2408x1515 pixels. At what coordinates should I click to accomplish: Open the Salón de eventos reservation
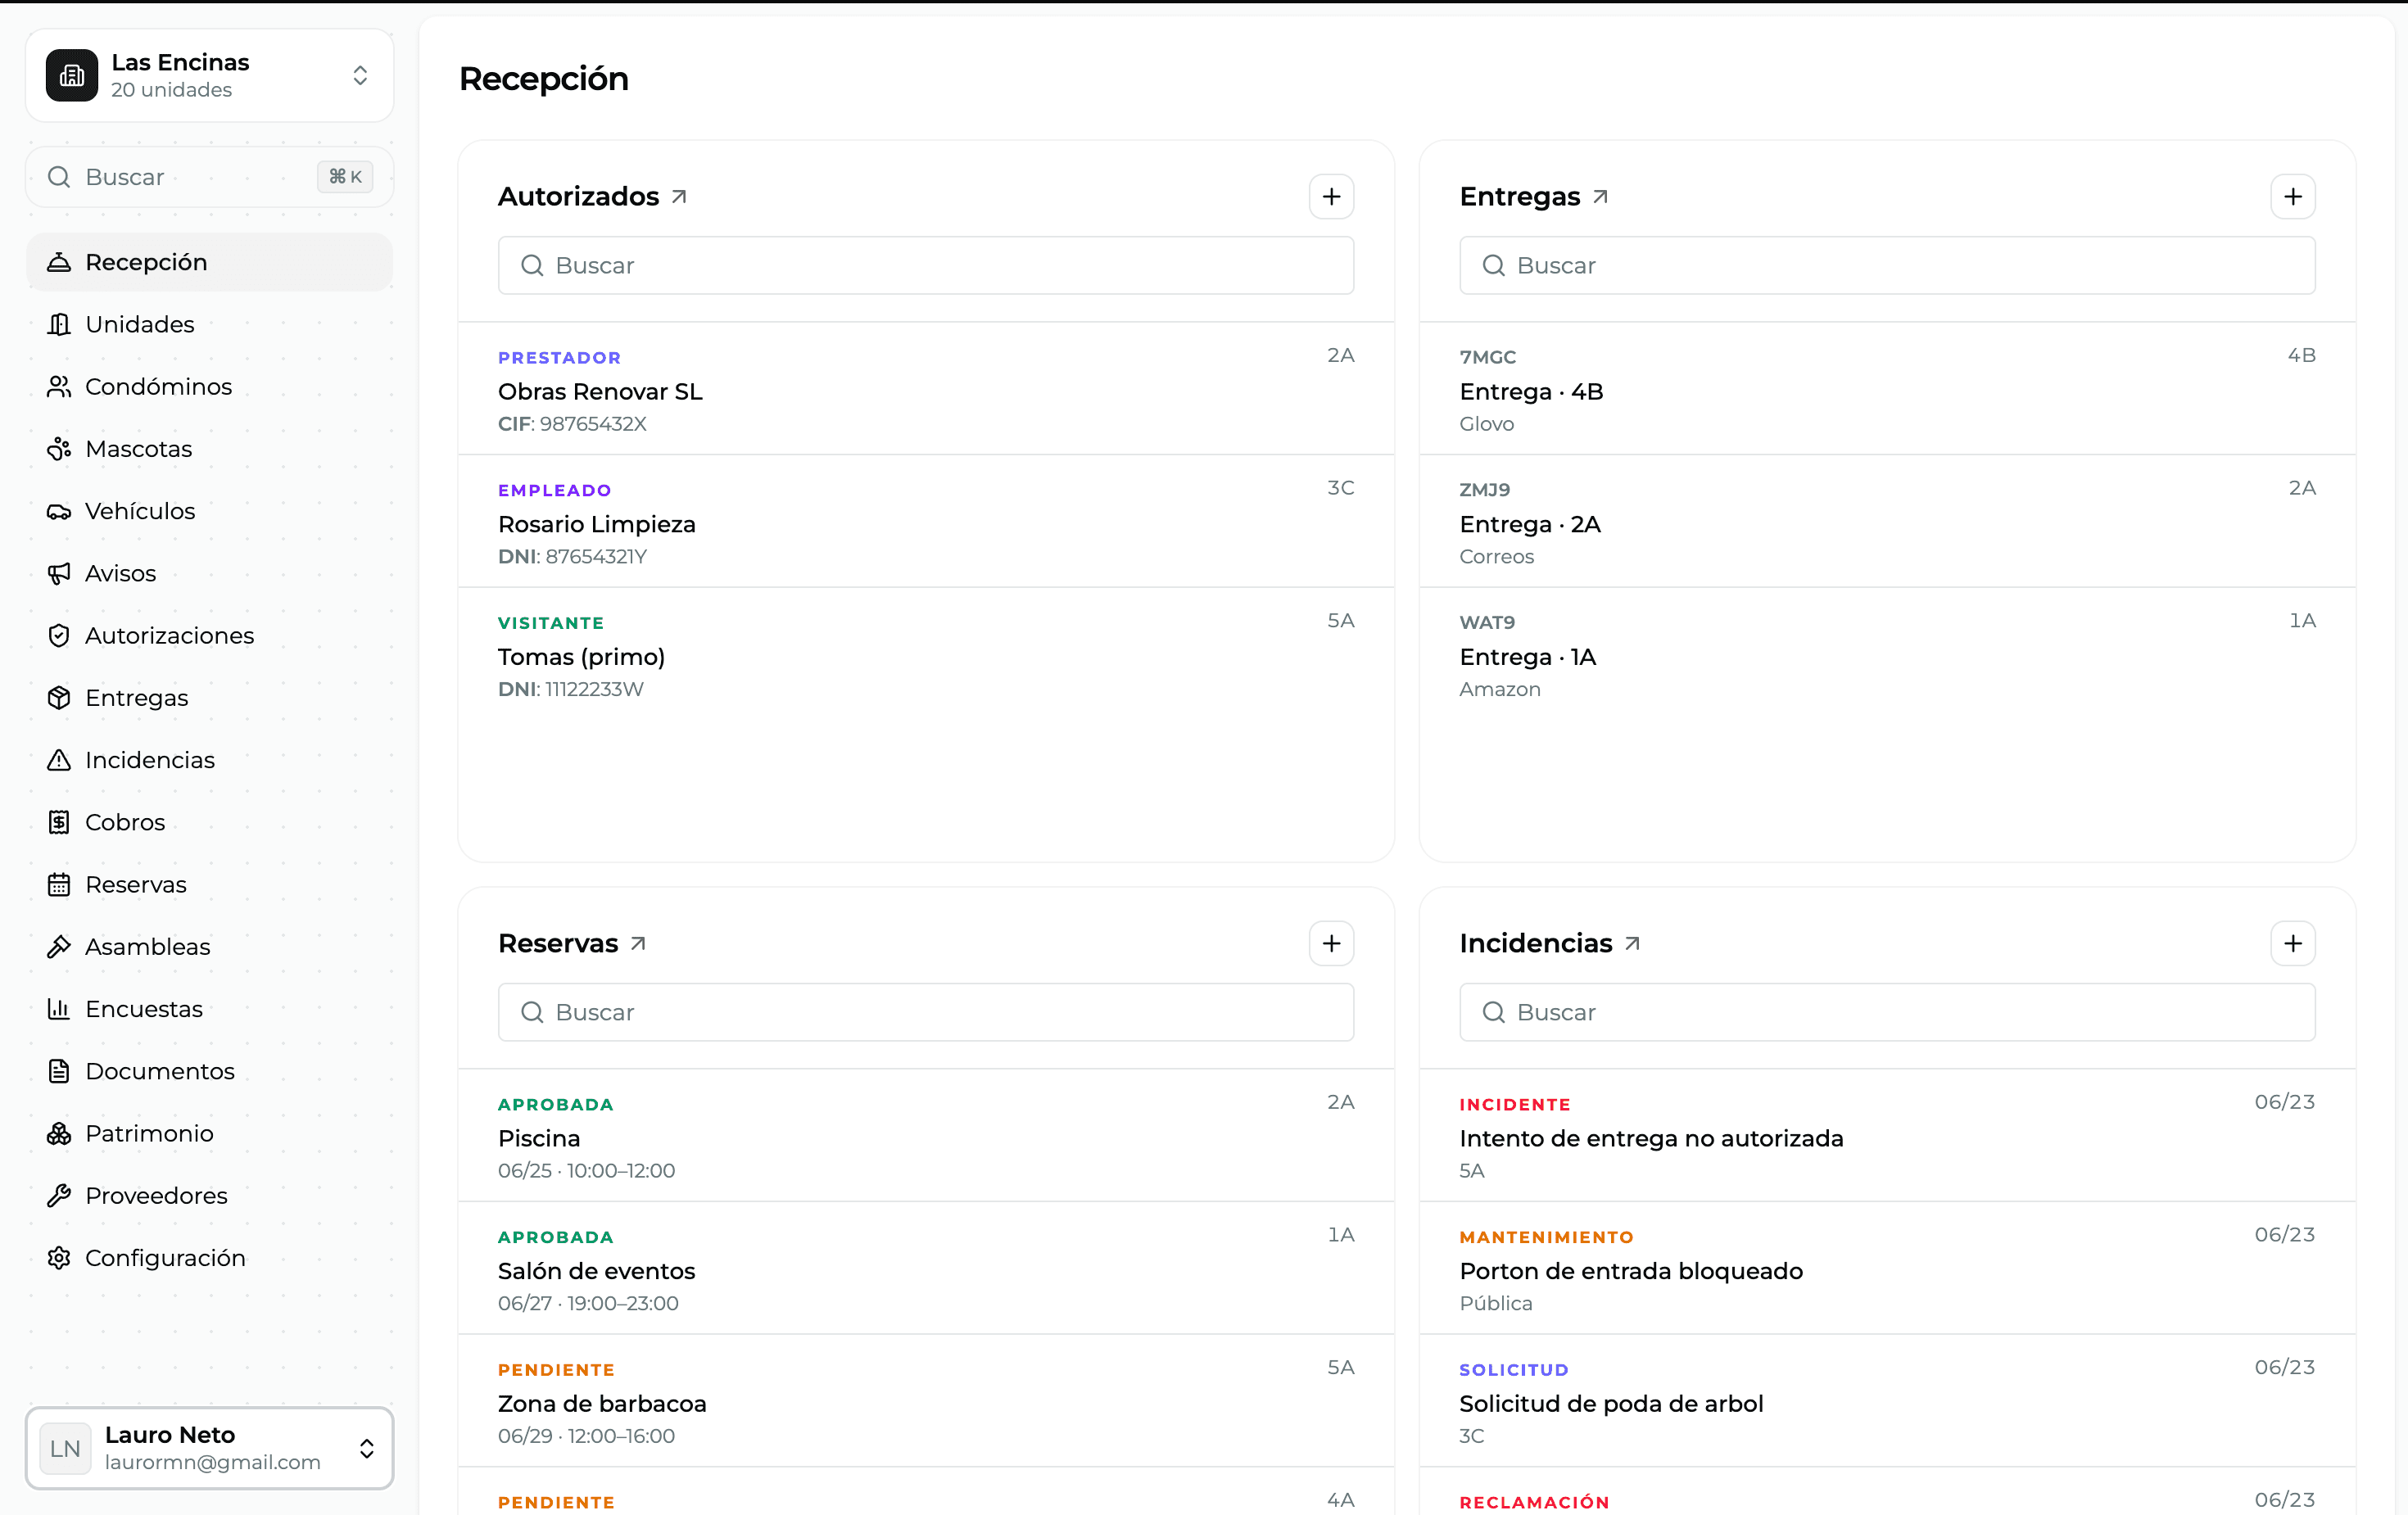(x=926, y=1268)
